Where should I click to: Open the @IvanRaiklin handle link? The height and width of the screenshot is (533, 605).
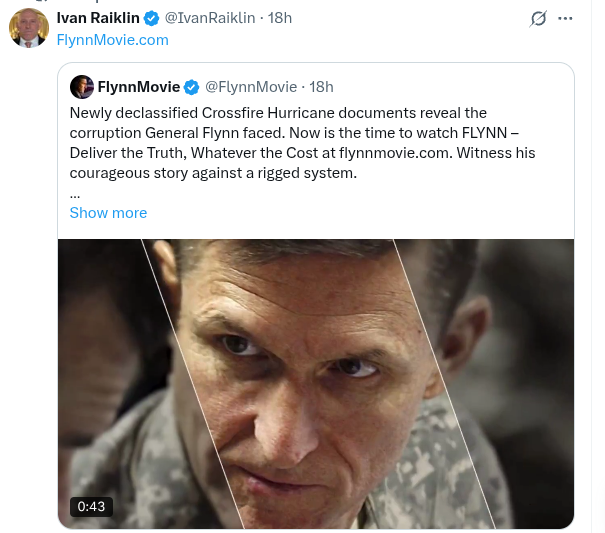(x=209, y=18)
